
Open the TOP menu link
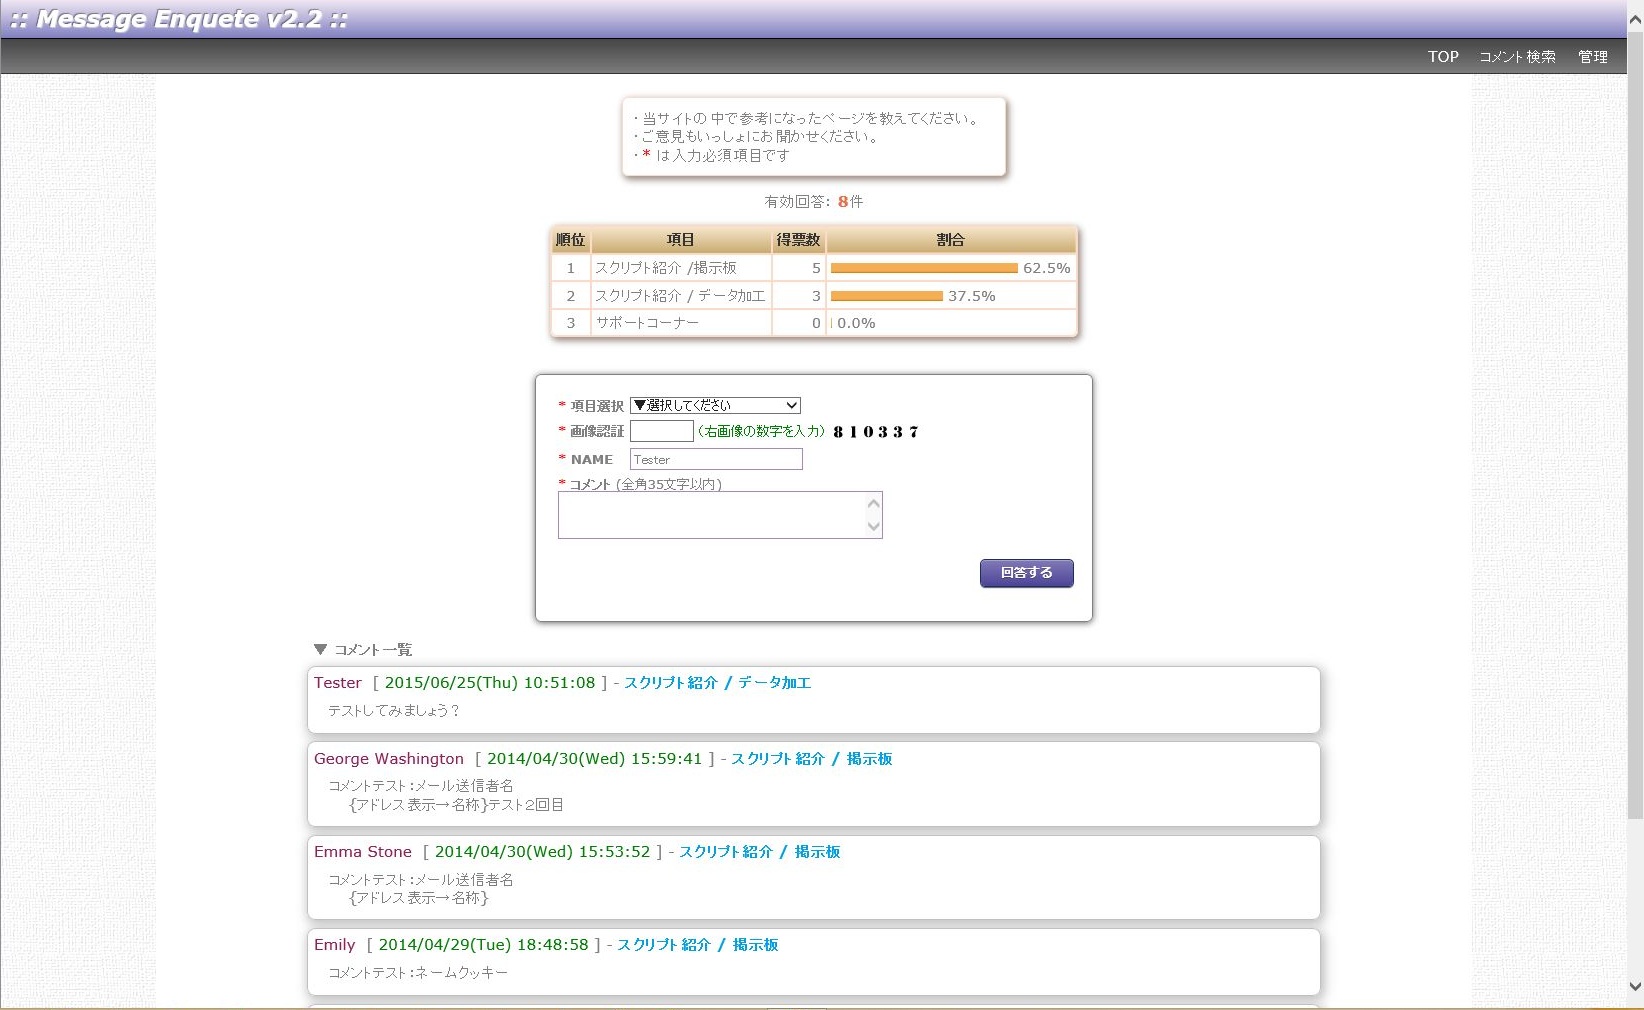point(1442,57)
